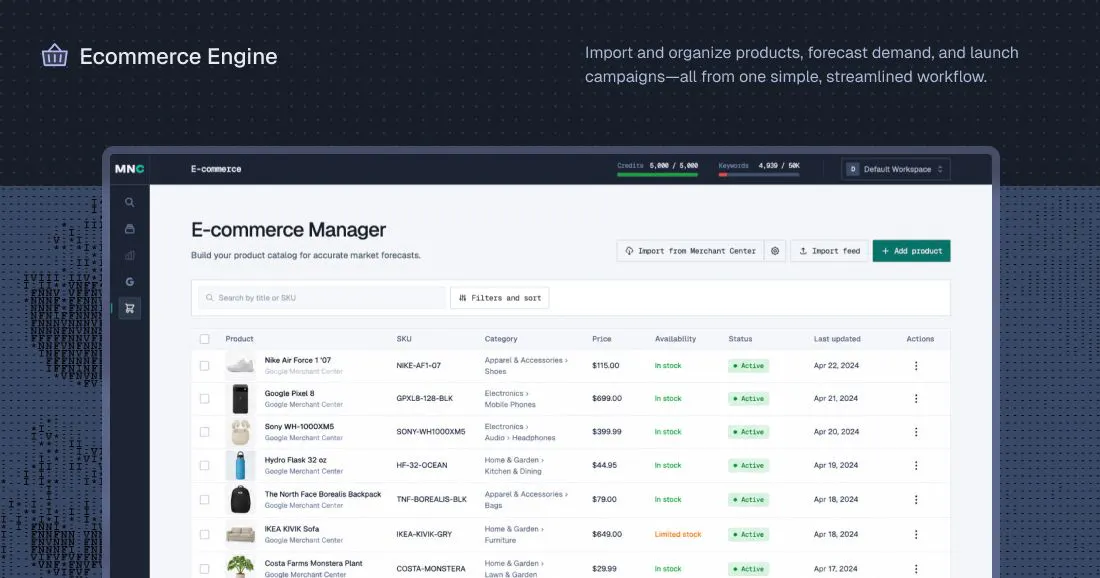Screen dimensions: 1100x578
Task: Click the Nike Air Force 1 product thumbnail
Action: [x=241, y=365]
